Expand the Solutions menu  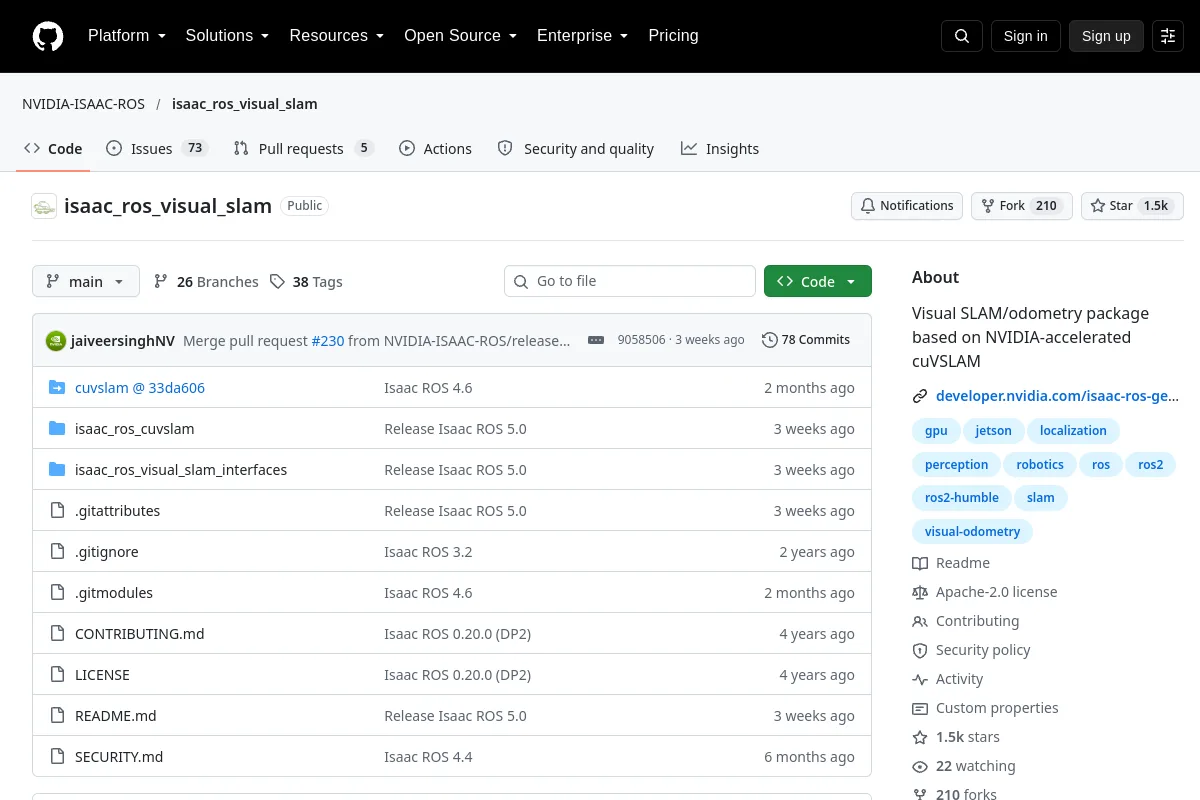[x=227, y=36]
